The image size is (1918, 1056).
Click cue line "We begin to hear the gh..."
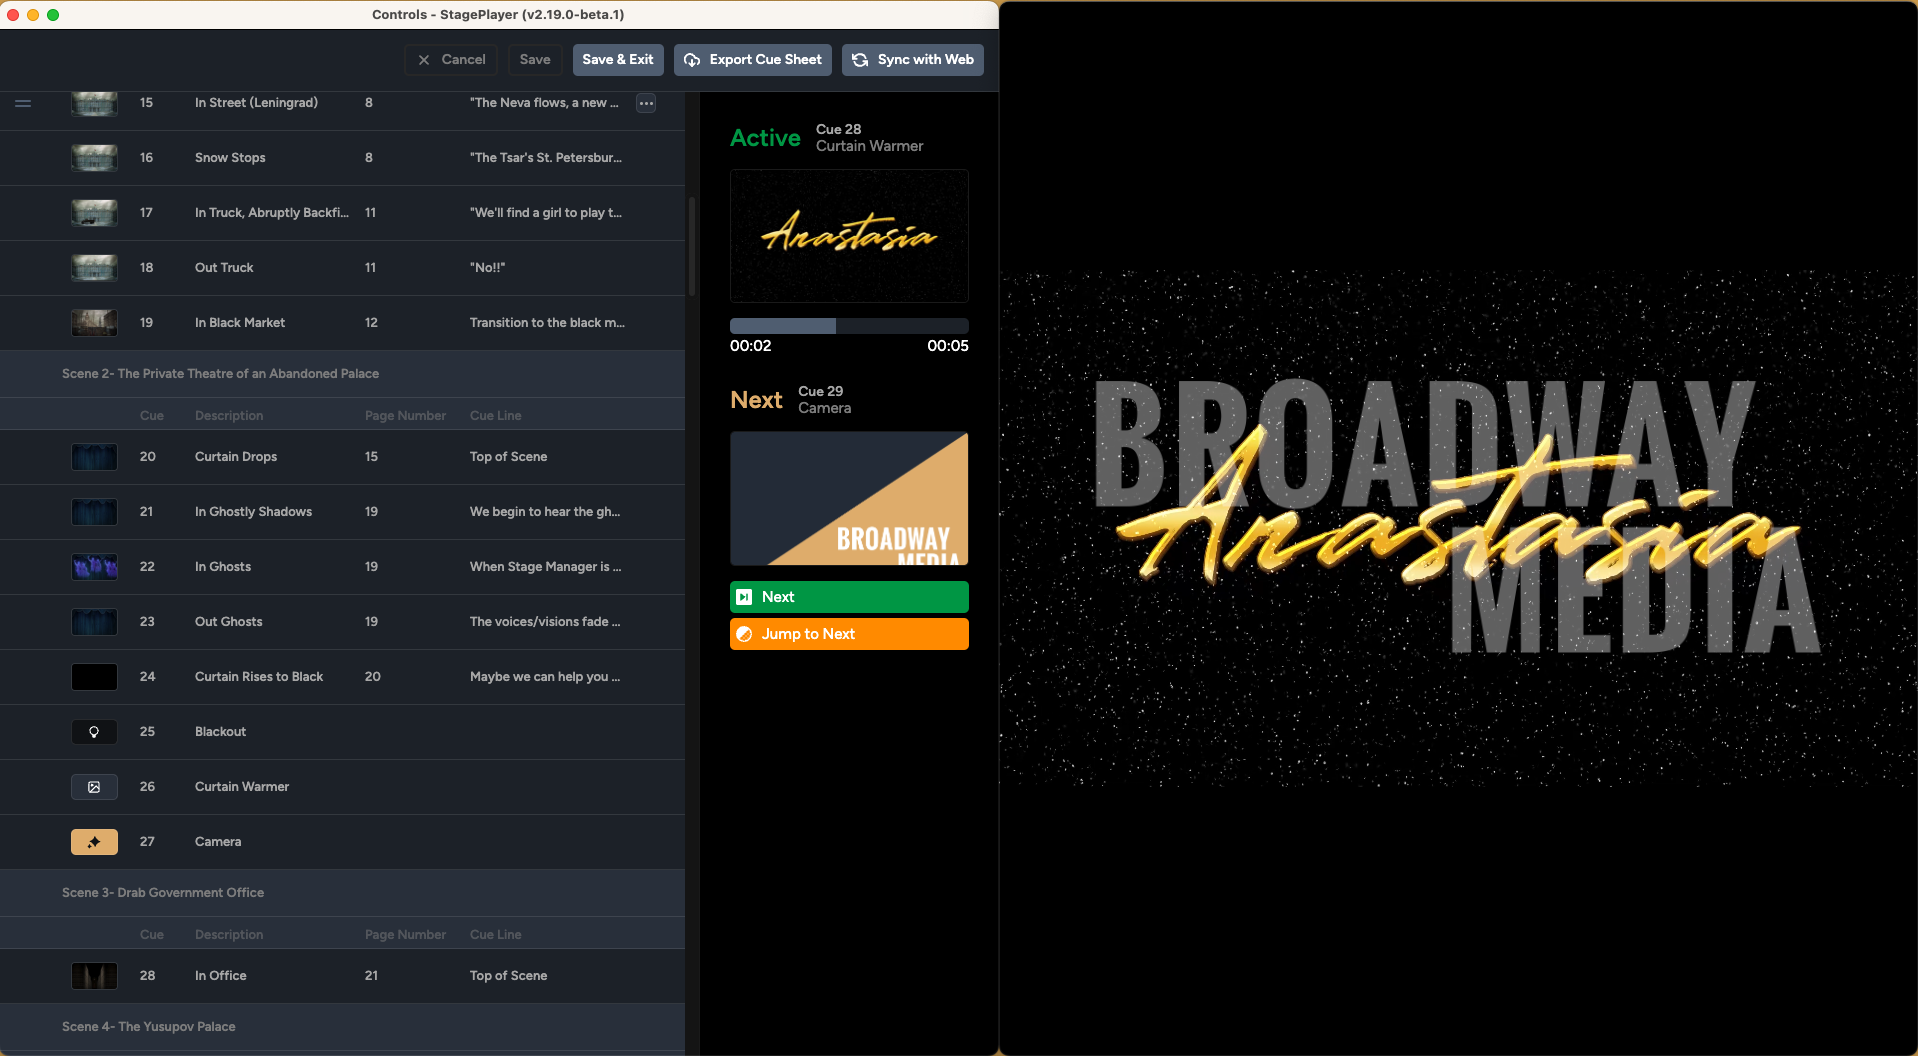pos(545,512)
